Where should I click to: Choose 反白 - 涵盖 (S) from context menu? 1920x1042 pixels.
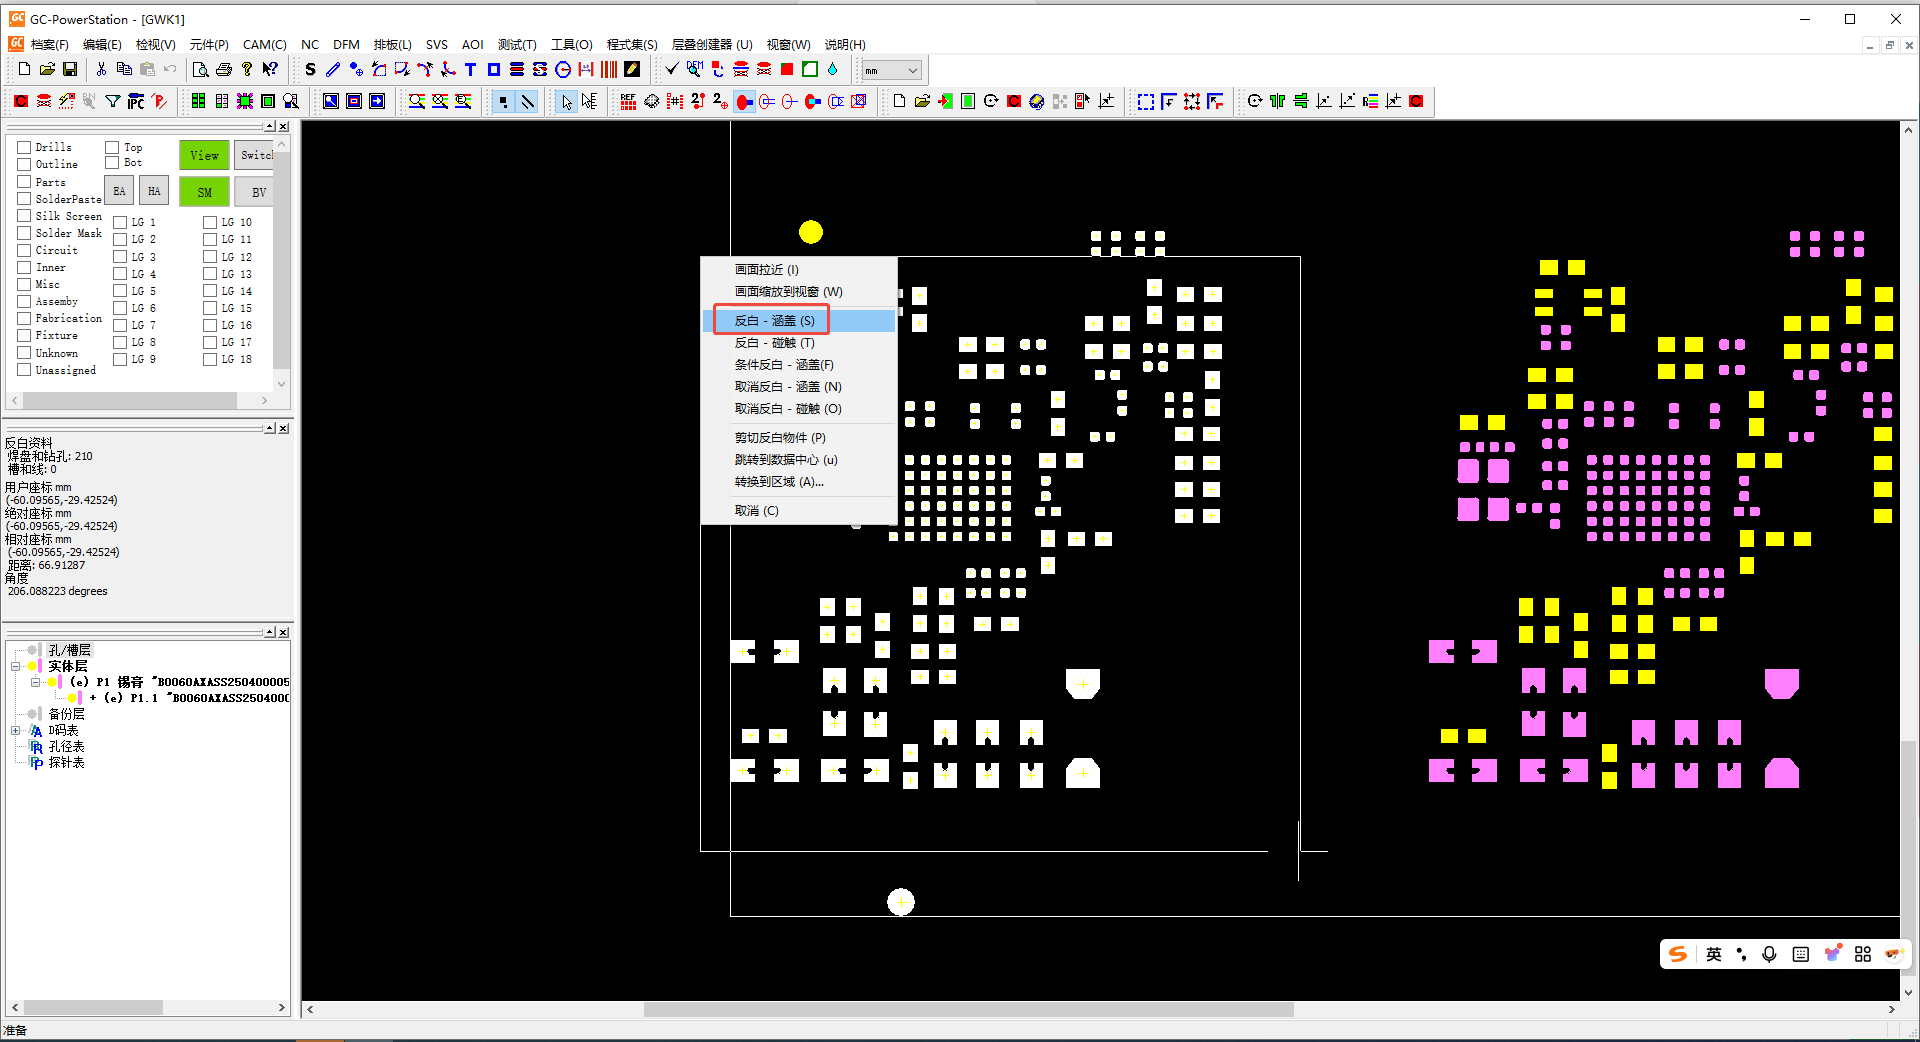coord(774,321)
